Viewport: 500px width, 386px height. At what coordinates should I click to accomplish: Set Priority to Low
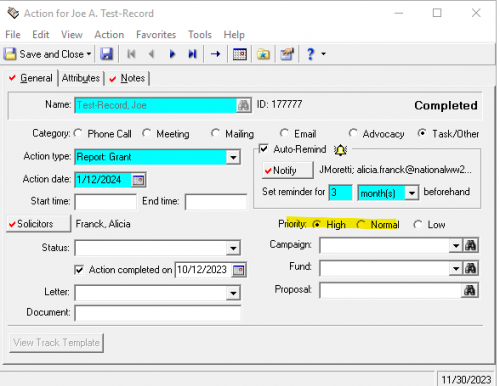[418, 224]
